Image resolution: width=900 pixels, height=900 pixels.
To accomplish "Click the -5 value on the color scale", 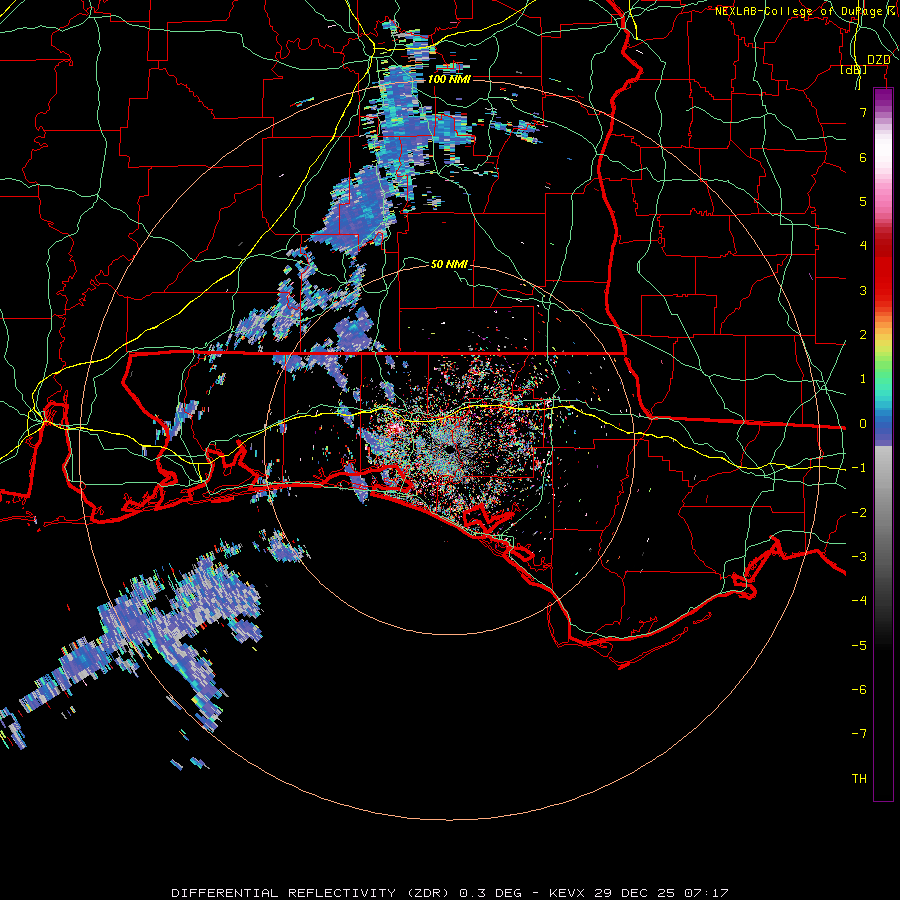I will [859, 646].
